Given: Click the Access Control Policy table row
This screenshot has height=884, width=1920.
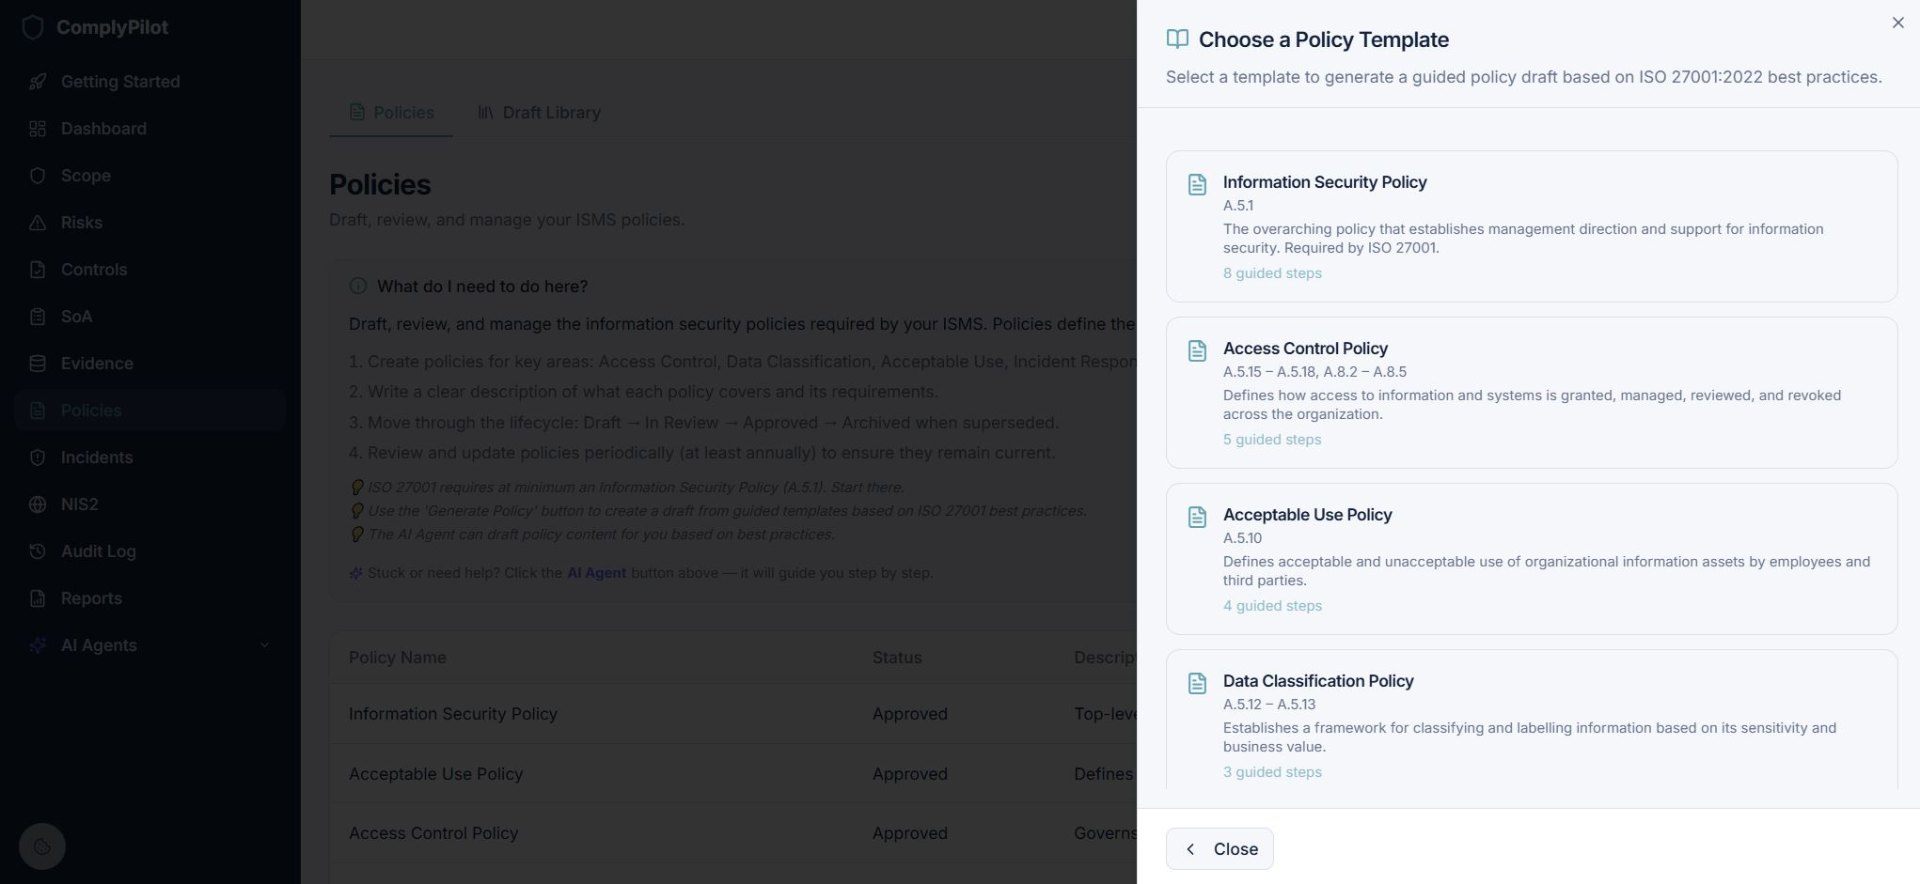Looking at the screenshot, I should 733,833.
